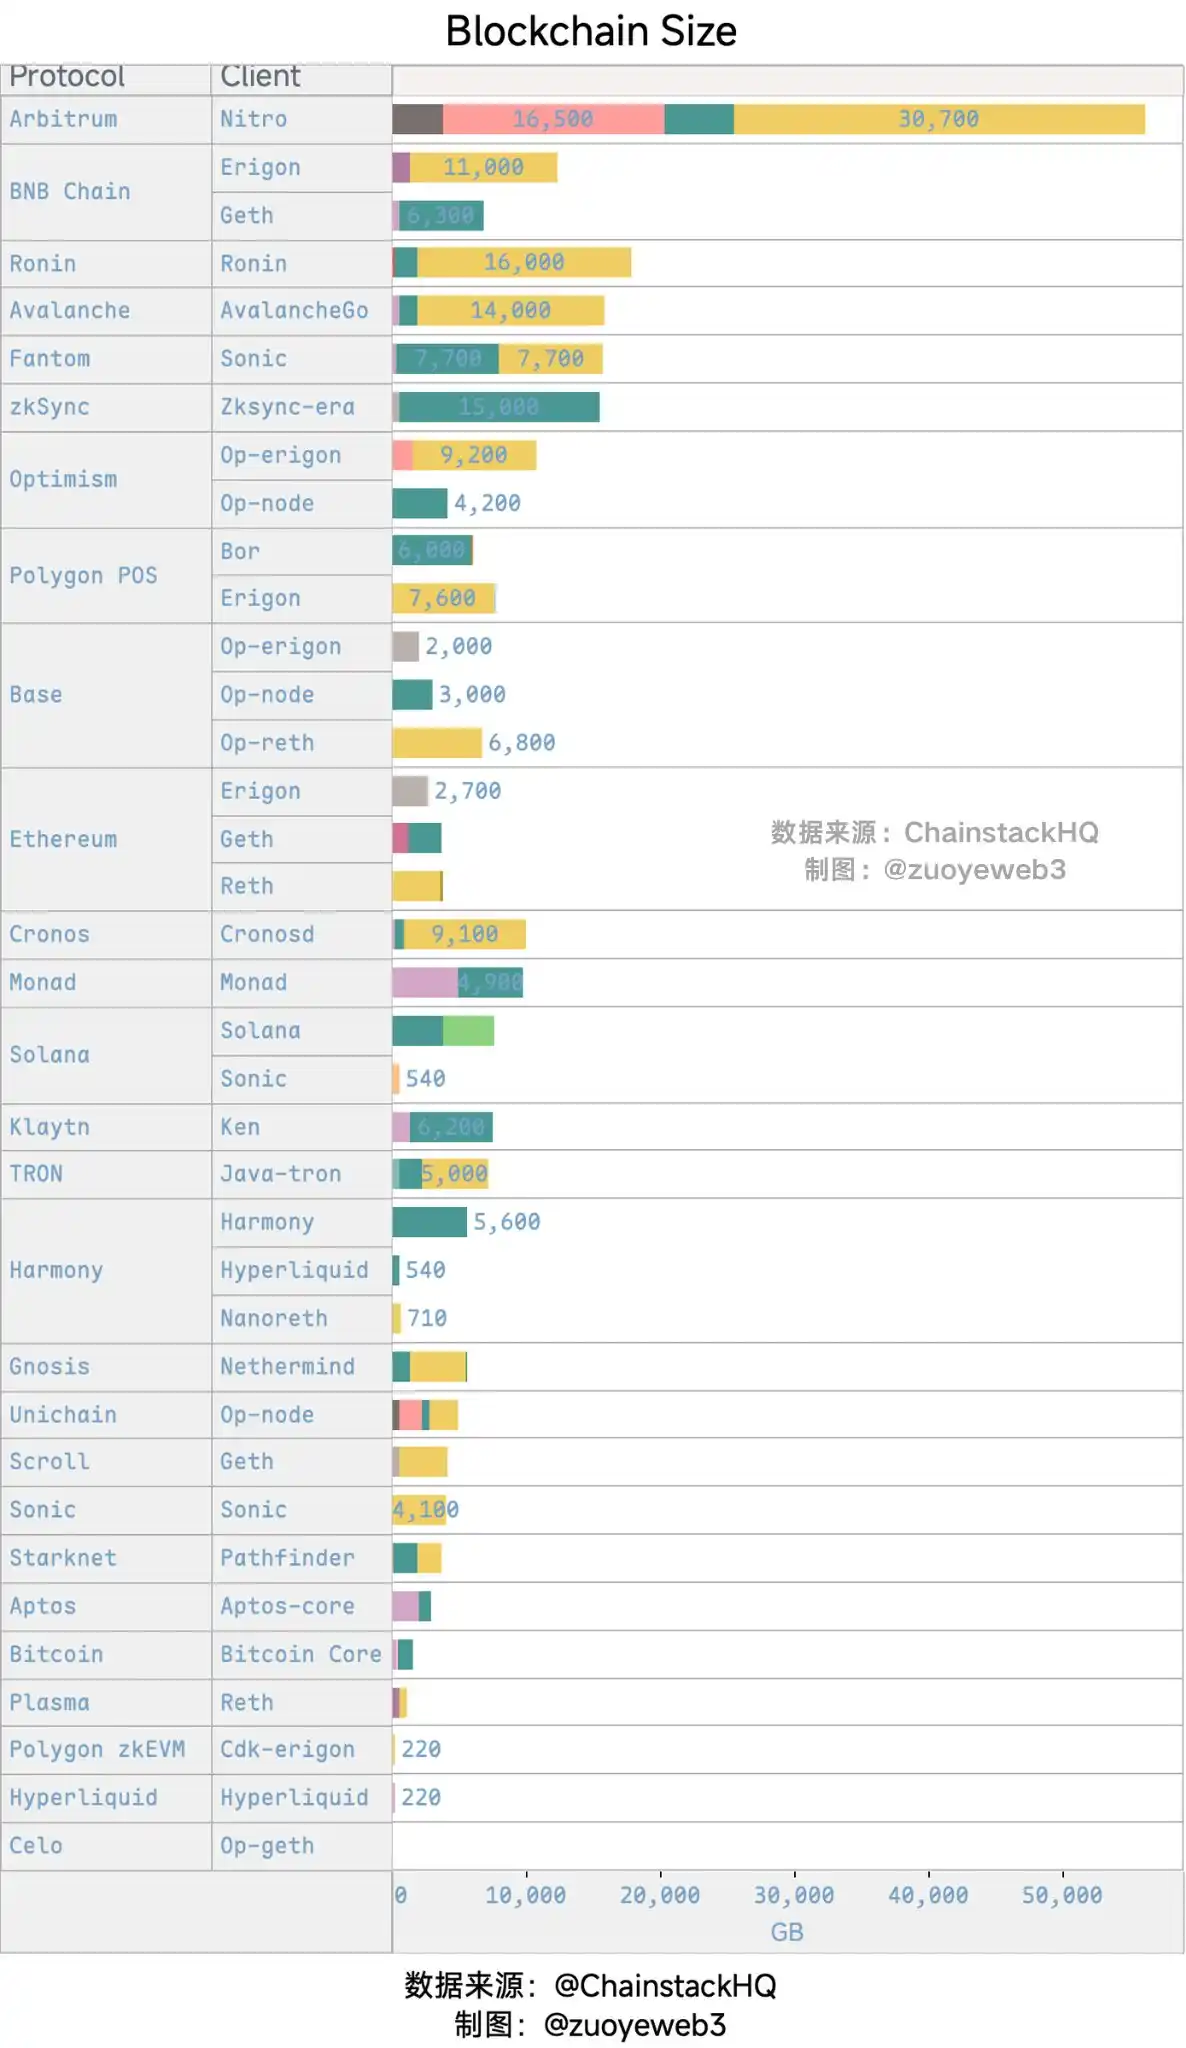Click the Blockchain Size chart title
Viewport: 1186px width, 2048px height.
[x=591, y=31]
